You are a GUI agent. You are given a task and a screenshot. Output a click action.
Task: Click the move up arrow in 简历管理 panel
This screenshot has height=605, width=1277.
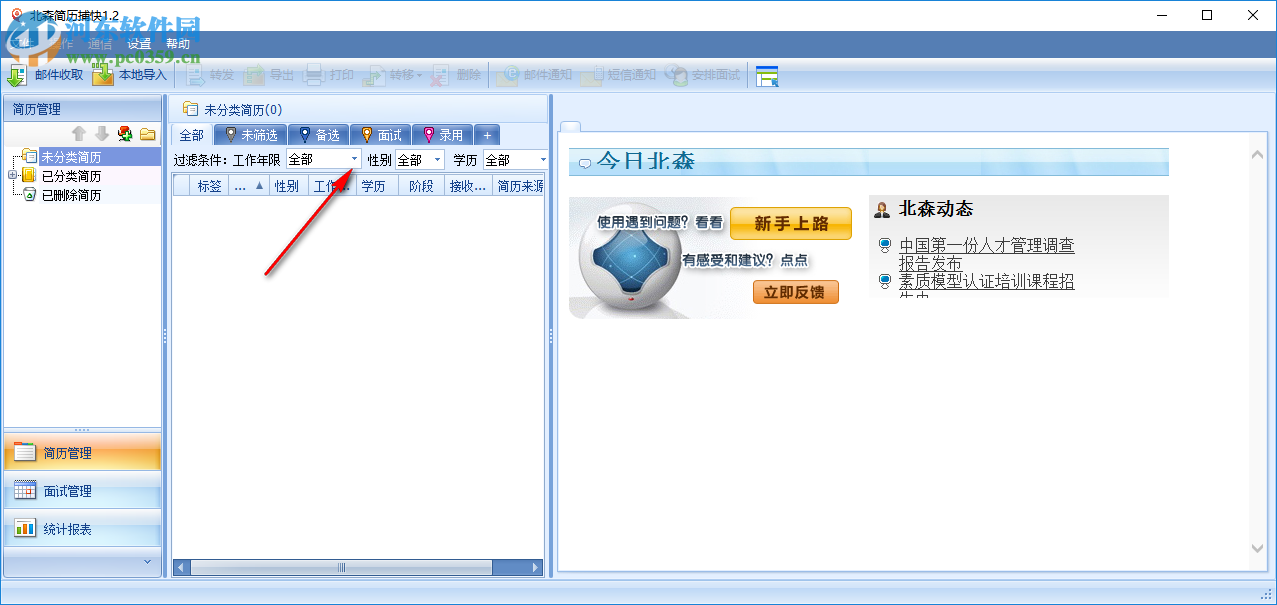[x=79, y=134]
